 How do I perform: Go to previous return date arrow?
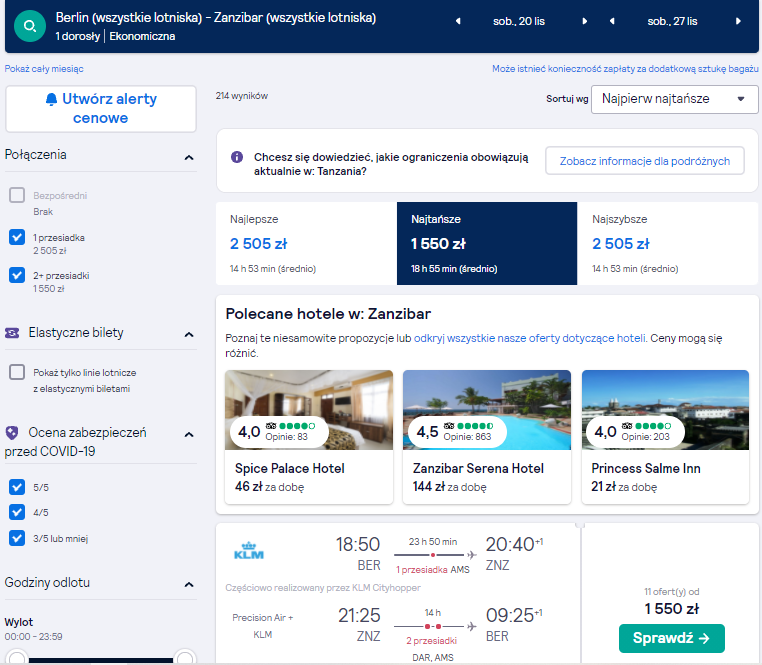pos(612,21)
